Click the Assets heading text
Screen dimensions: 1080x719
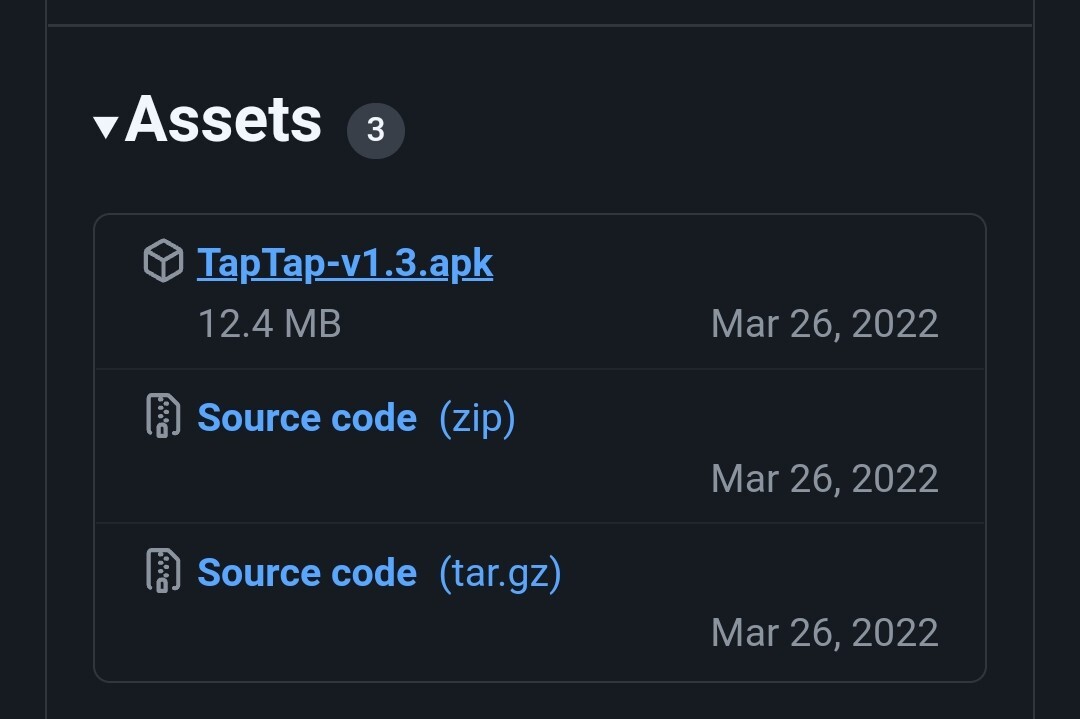click(x=223, y=120)
